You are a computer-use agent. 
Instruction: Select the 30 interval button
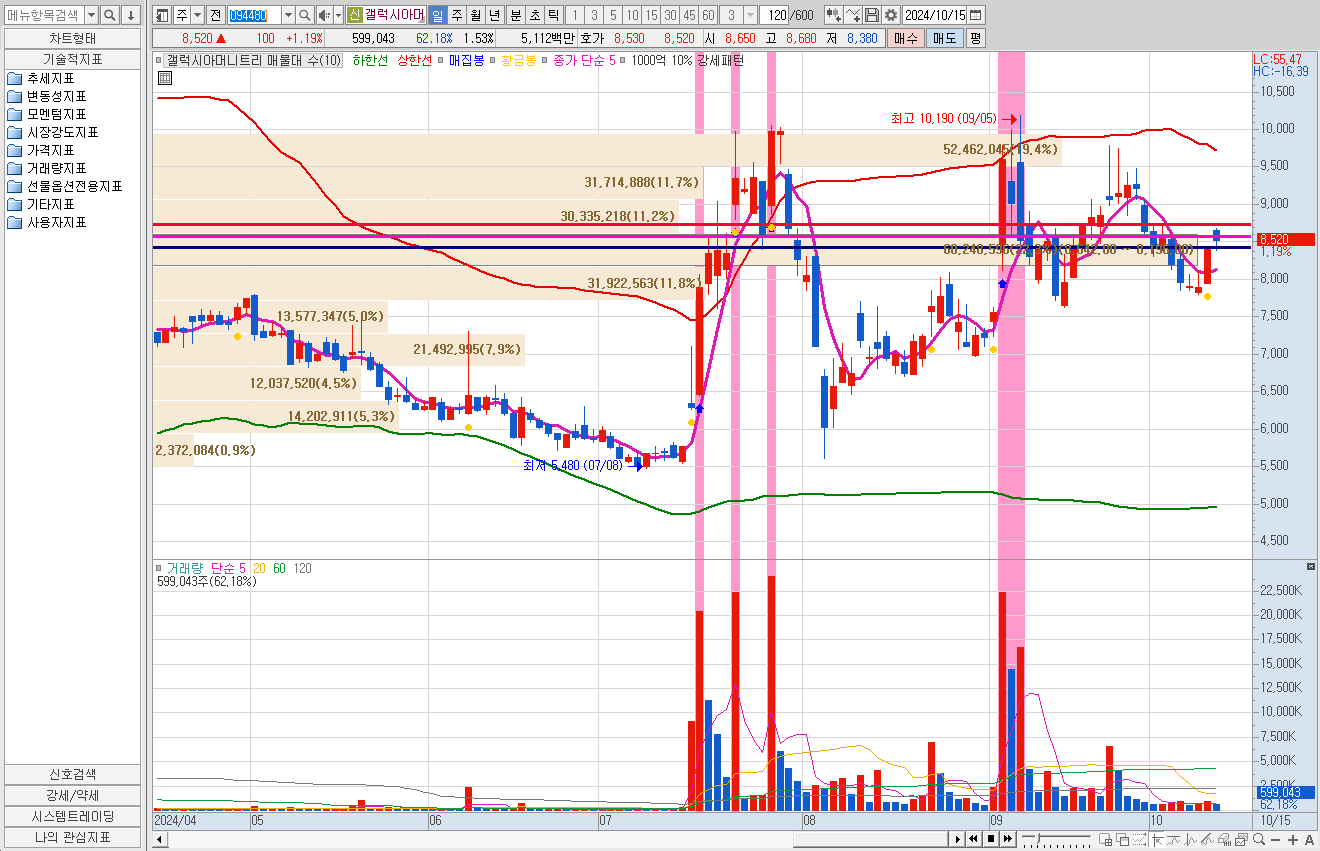coord(670,15)
